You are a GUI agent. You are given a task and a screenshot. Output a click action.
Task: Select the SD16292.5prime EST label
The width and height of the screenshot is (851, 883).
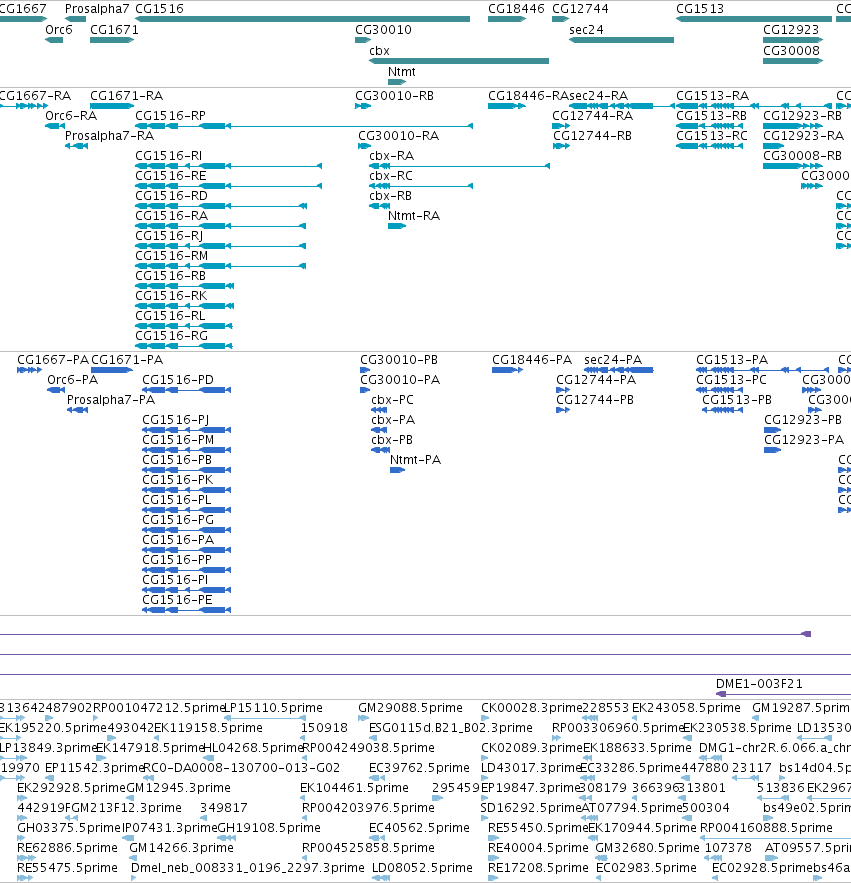coord(530,808)
